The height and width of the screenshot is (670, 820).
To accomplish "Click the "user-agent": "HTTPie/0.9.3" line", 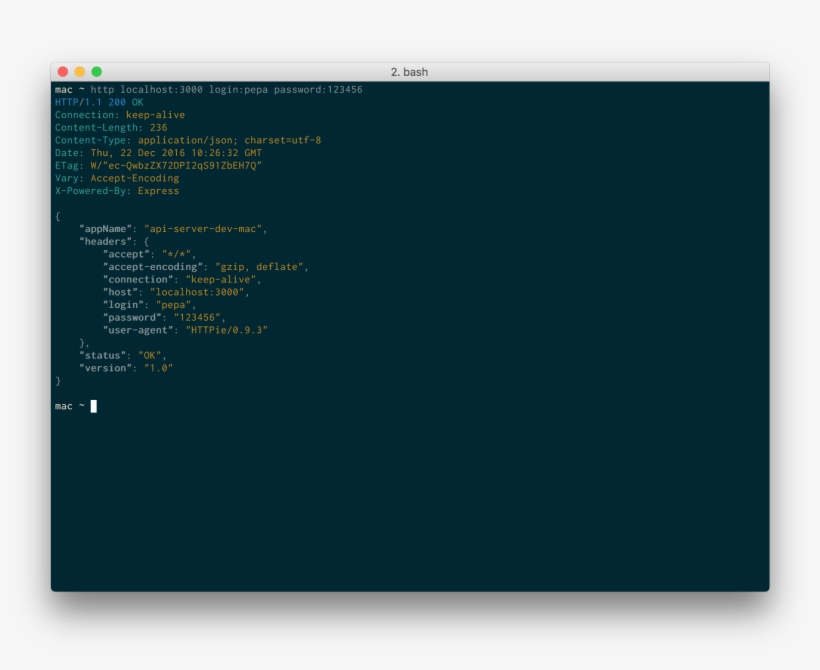I will pos(185,330).
